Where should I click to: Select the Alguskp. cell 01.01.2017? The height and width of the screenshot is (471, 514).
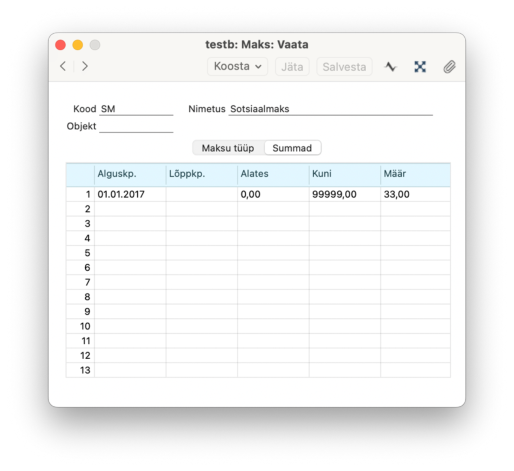(x=130, y=194)
